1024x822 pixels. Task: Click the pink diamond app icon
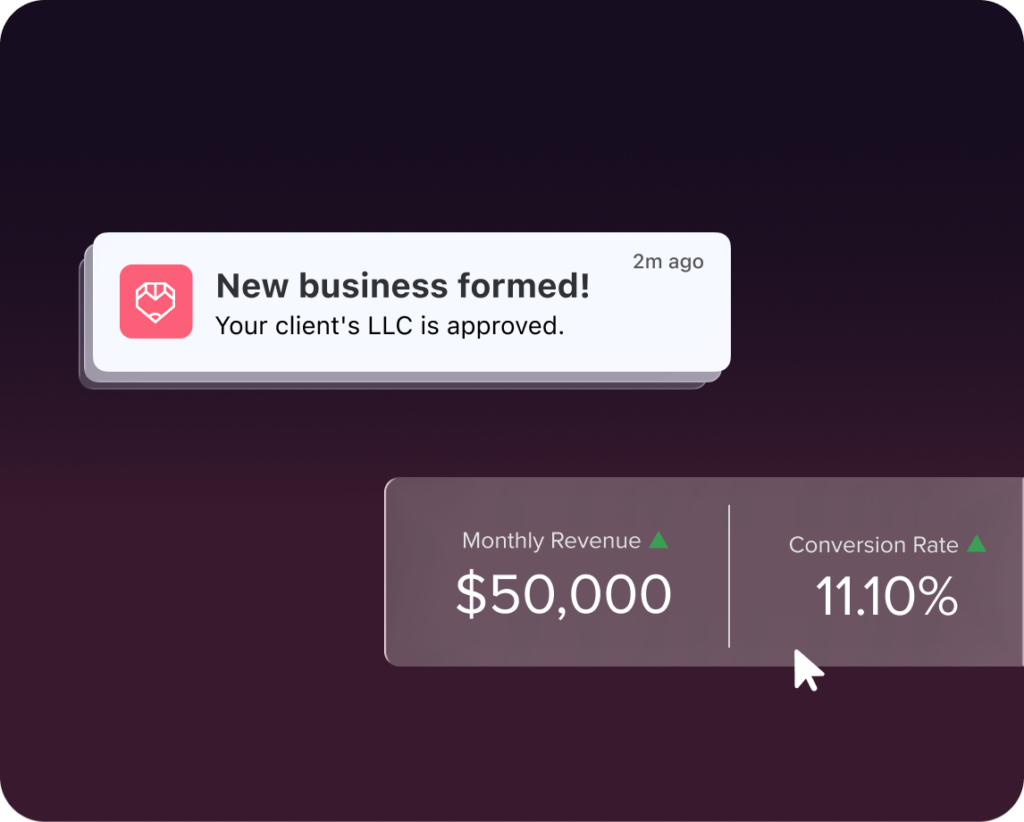(156, 301)
